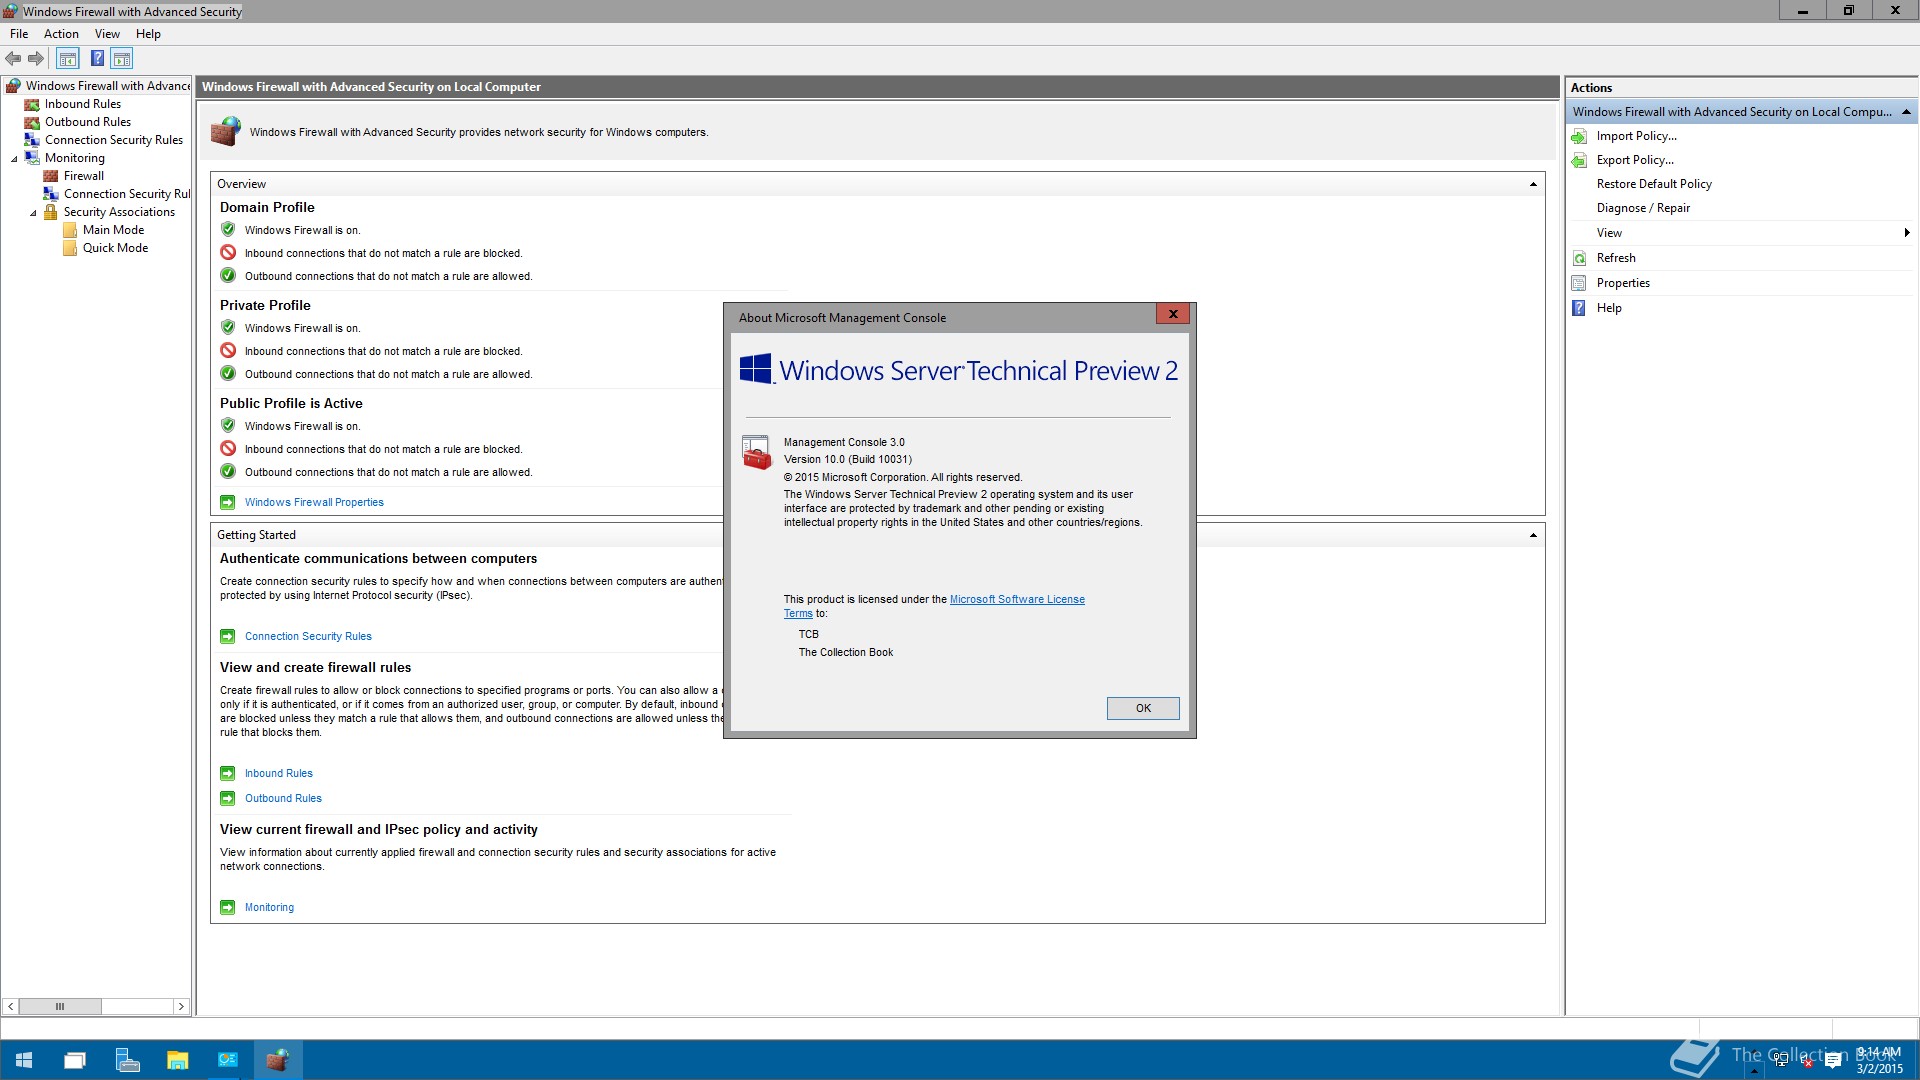1920x1080 pixels.
Task: Click the Main Mode folder icon
Action: click(x=70, y=230)
